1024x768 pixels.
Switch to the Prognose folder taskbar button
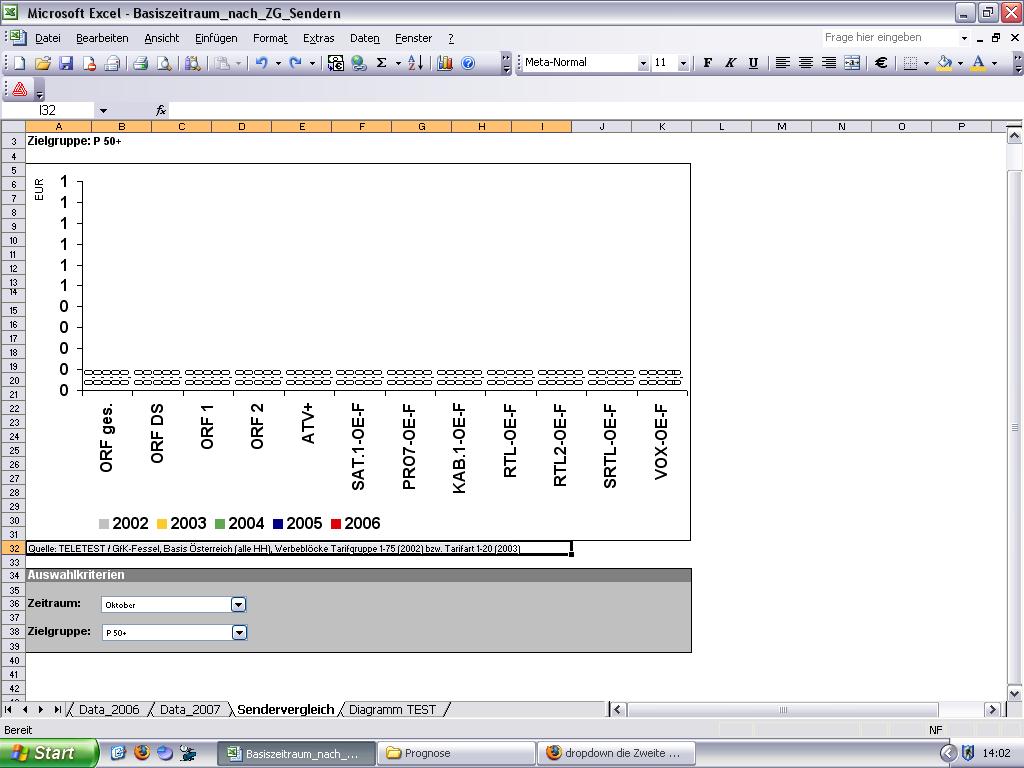click(456, 753)
